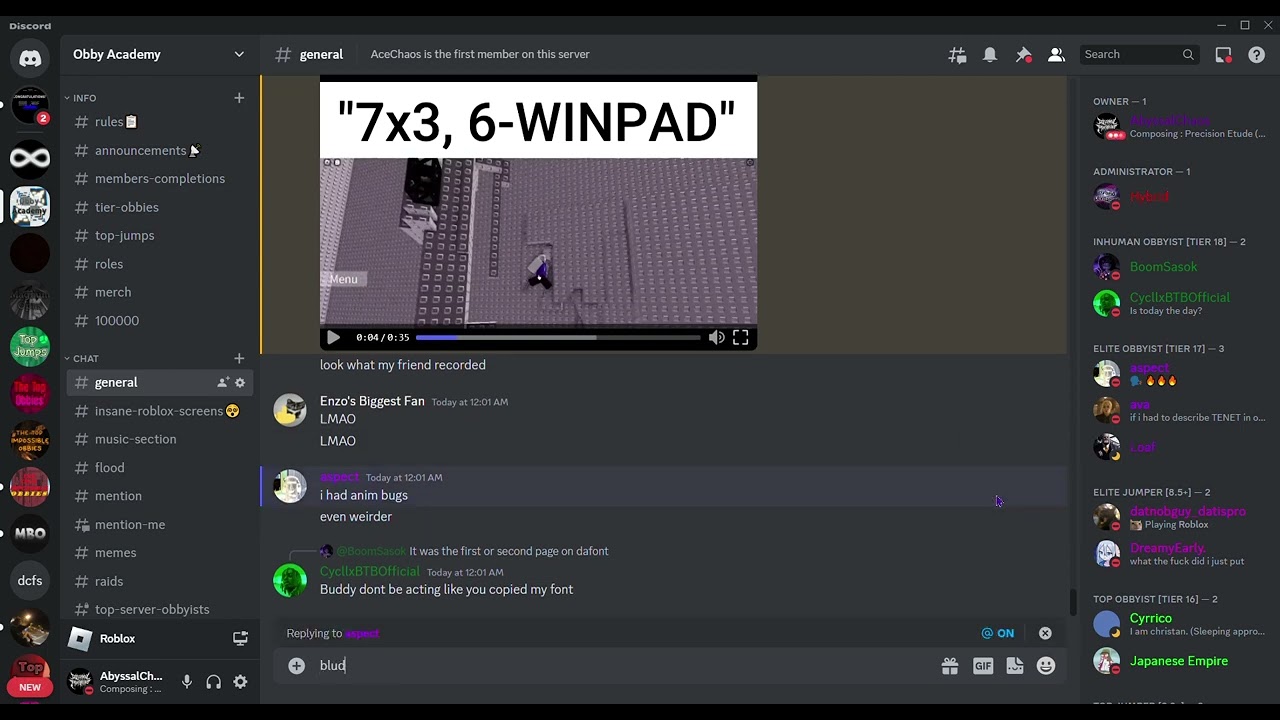Viewport: 1280px width, 720px height.
Task: Add channel to CHAT category plus
Action: [x=239, y=358]
